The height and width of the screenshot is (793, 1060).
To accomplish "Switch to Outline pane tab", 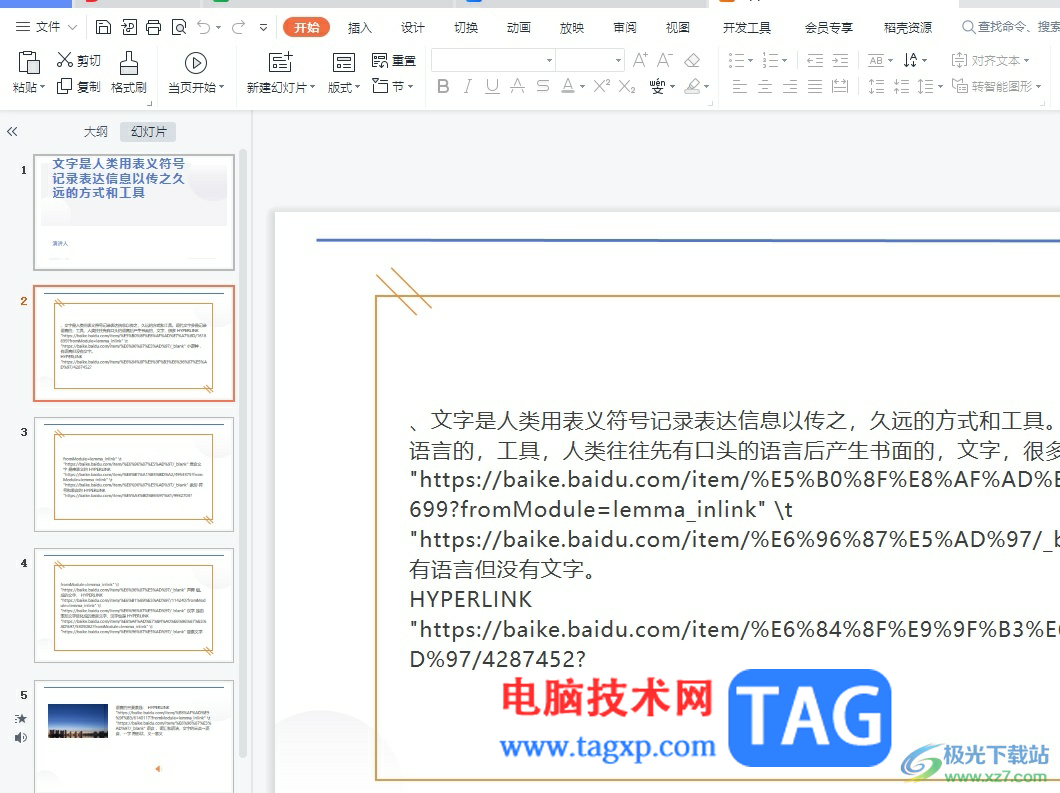I will coord(95,132).
